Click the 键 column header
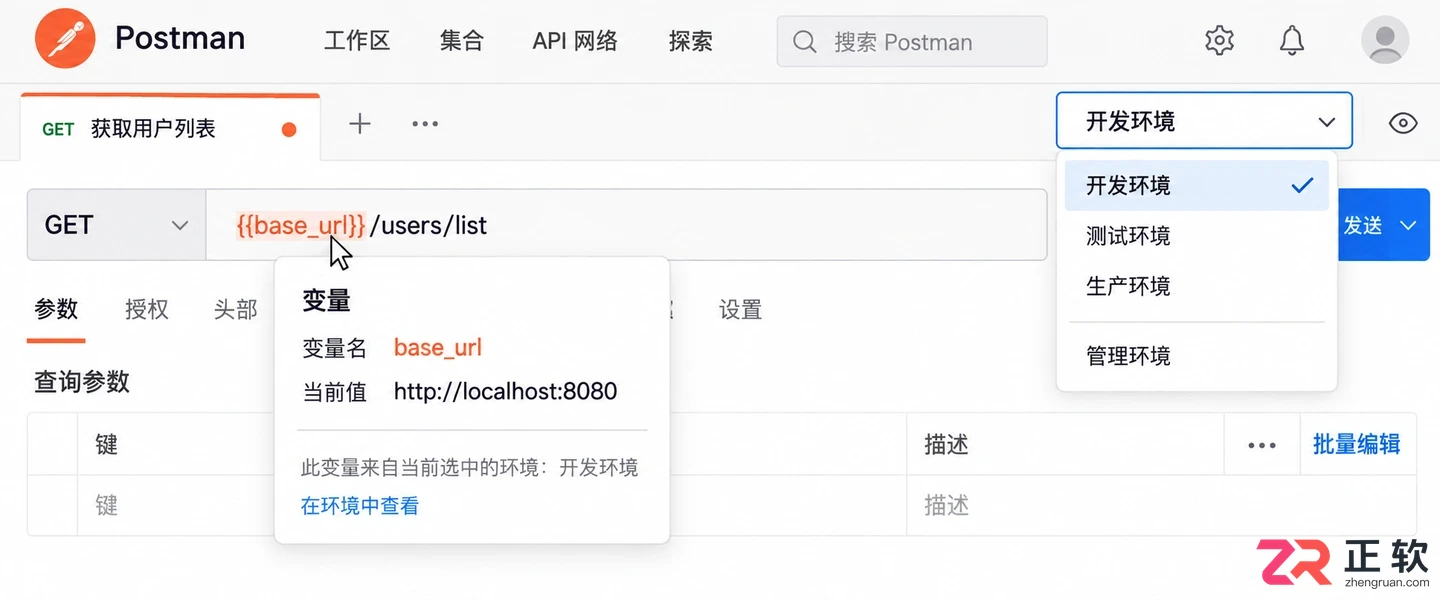 click(x=176, y=444)
